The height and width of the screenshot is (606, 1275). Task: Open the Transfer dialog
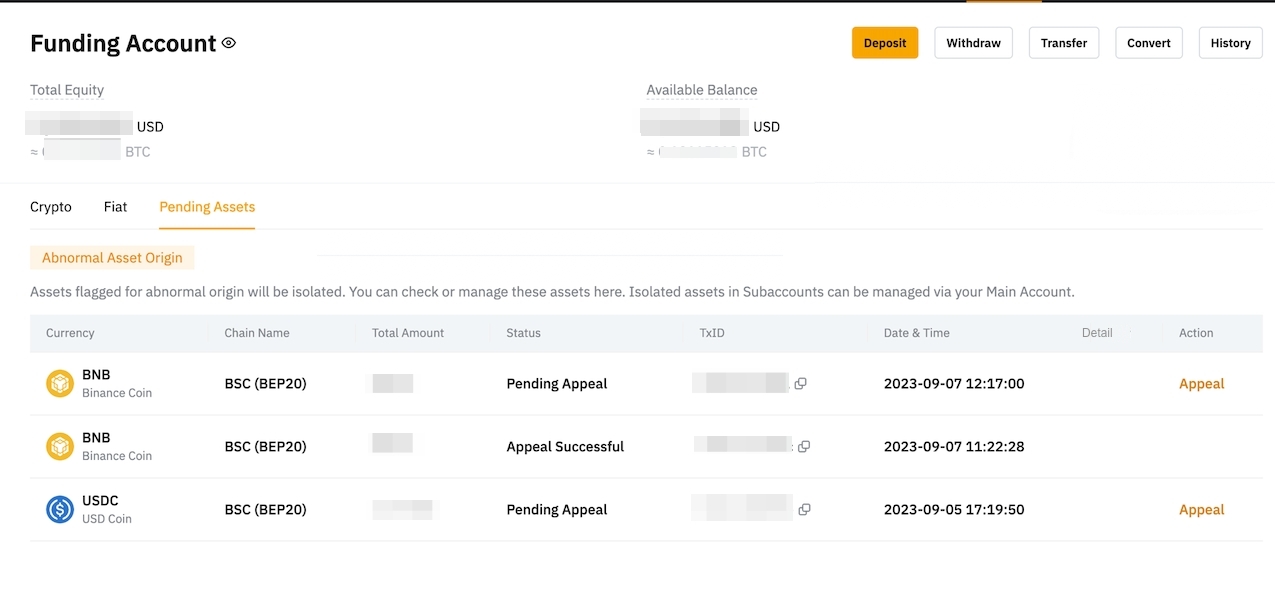click(1063, 43)
